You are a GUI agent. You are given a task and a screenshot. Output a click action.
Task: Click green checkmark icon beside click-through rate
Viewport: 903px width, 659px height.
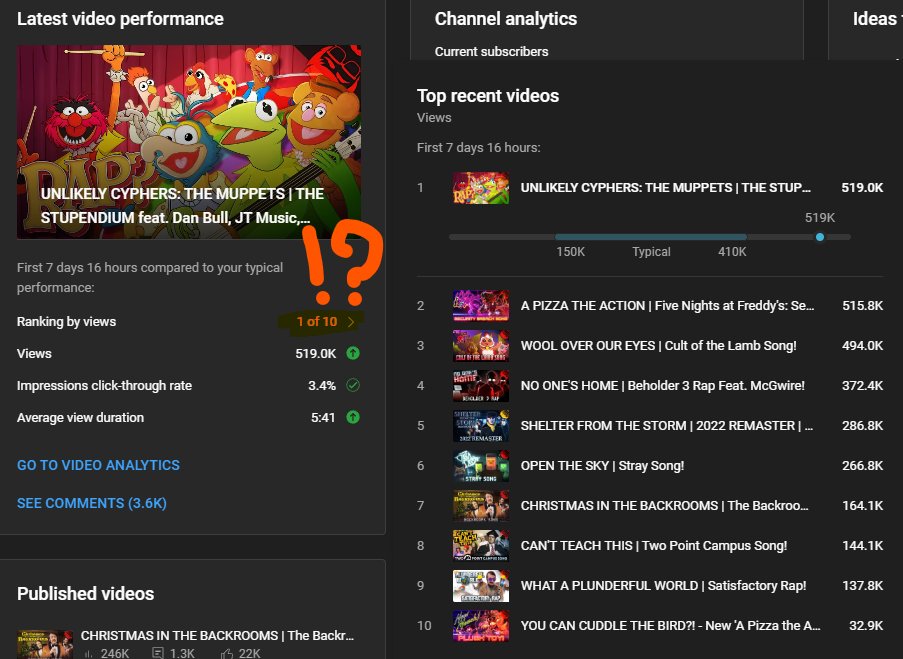coord(353,385)
